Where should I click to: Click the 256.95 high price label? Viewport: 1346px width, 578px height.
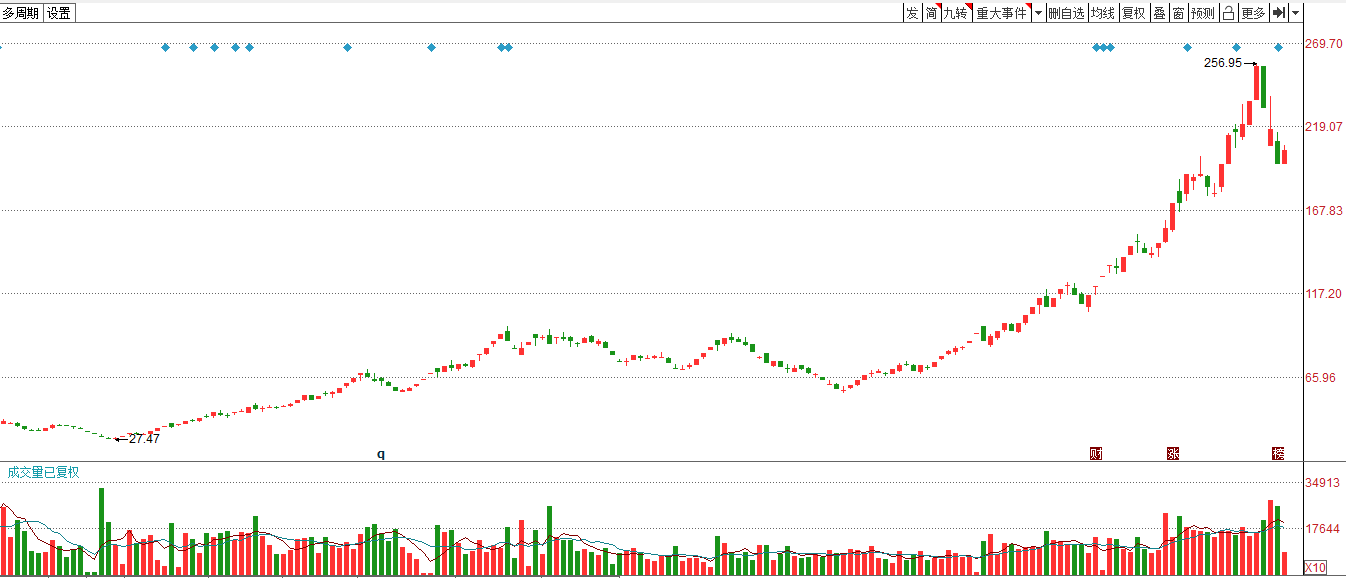[x=1223, y=63]
